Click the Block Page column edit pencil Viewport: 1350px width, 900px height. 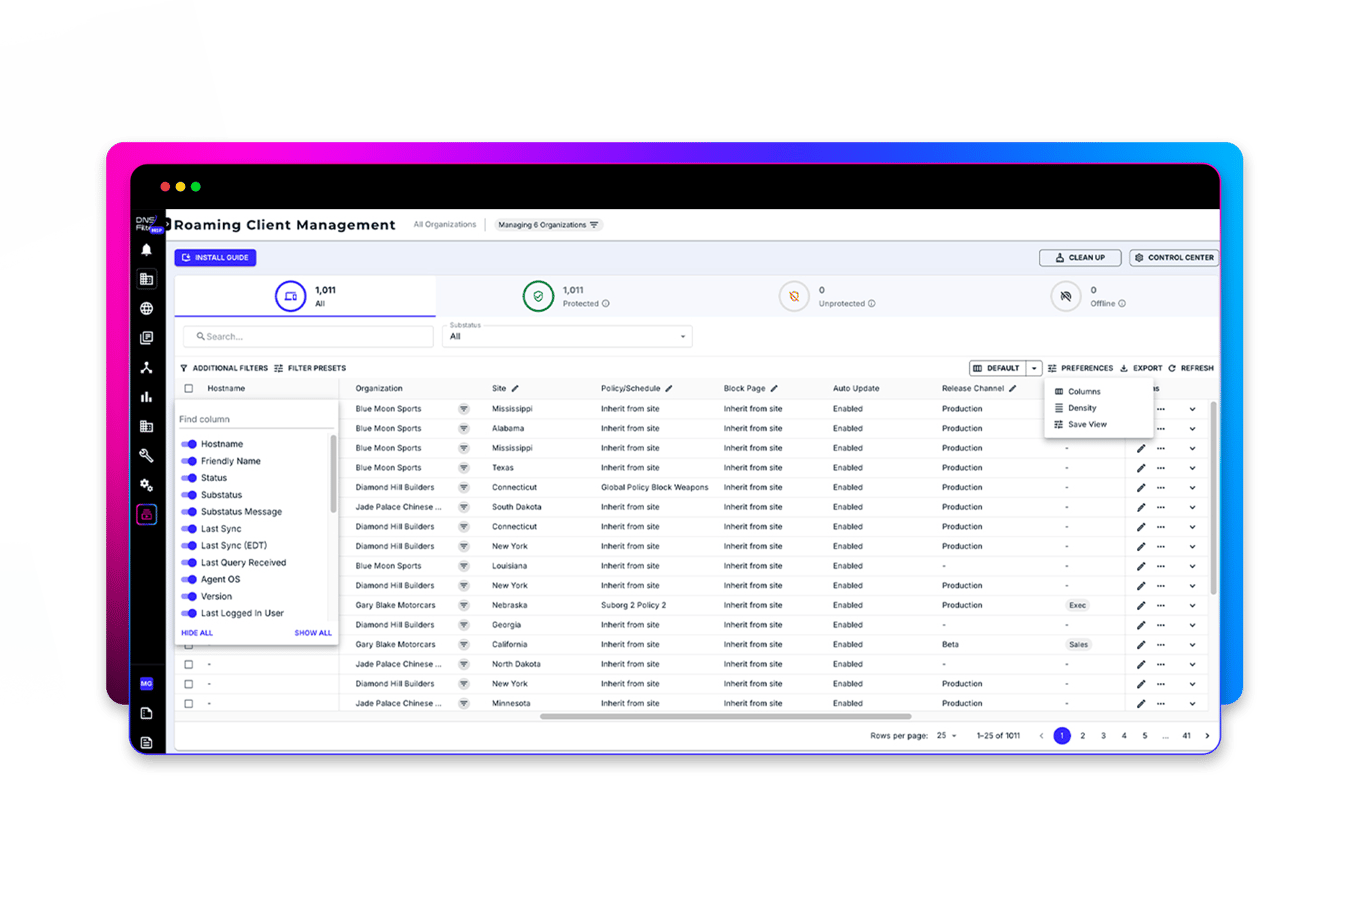[x=774, y=388]
